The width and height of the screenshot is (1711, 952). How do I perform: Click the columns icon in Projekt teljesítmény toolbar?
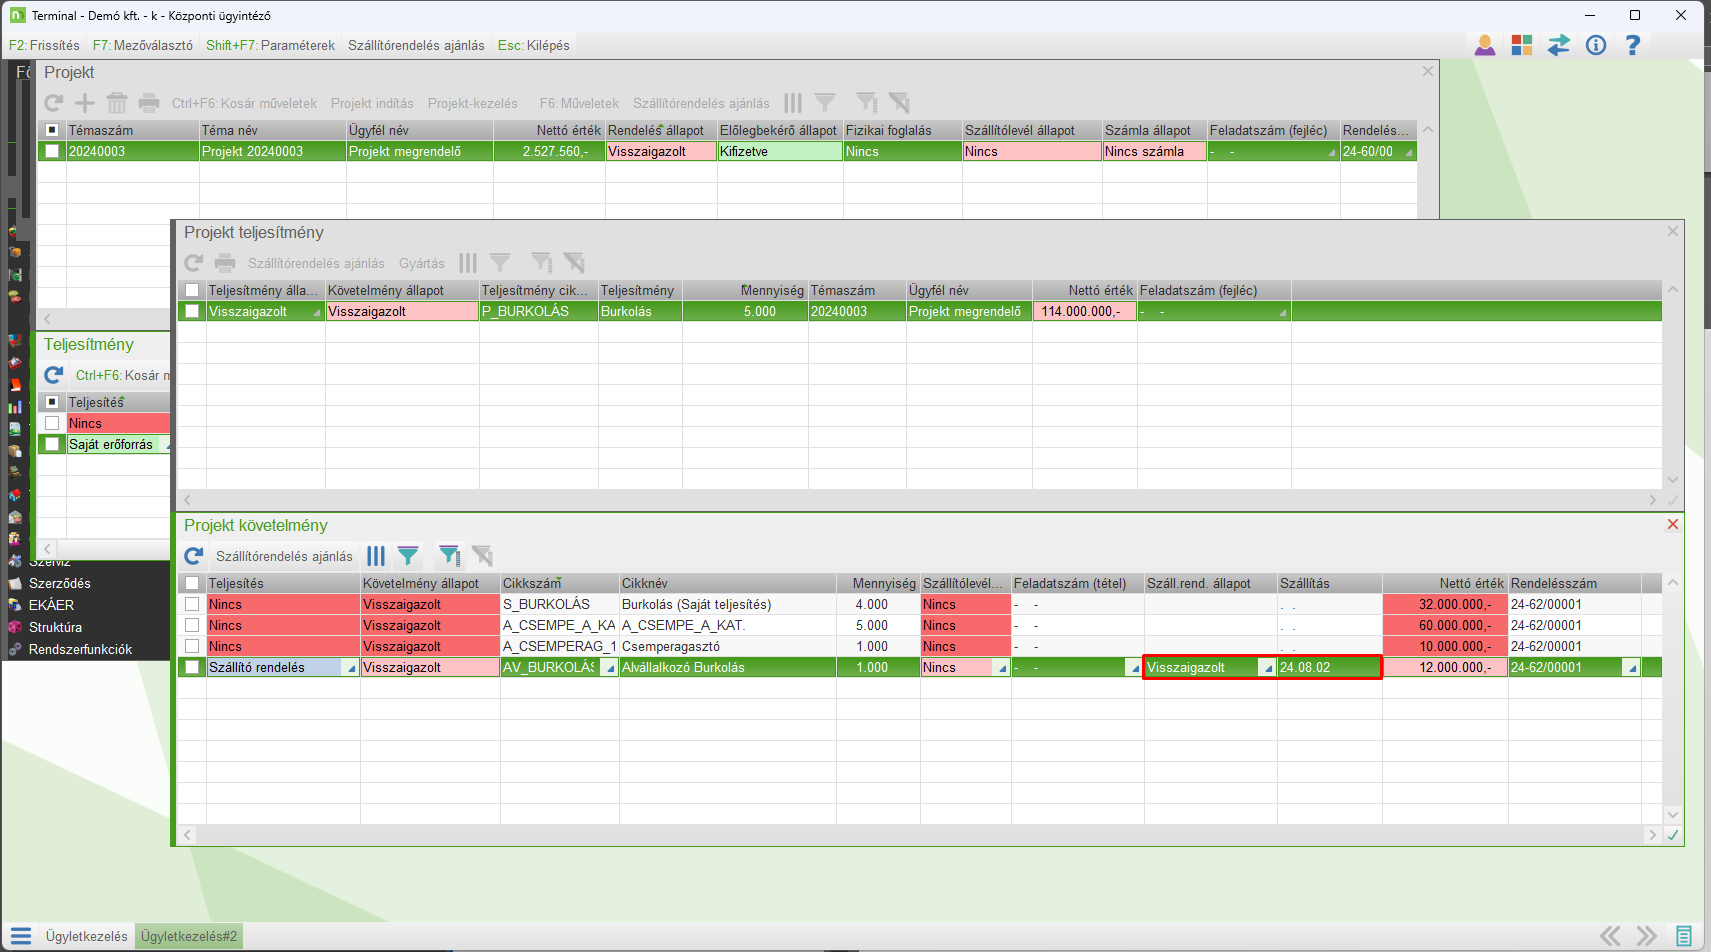(x=468, y=263)
